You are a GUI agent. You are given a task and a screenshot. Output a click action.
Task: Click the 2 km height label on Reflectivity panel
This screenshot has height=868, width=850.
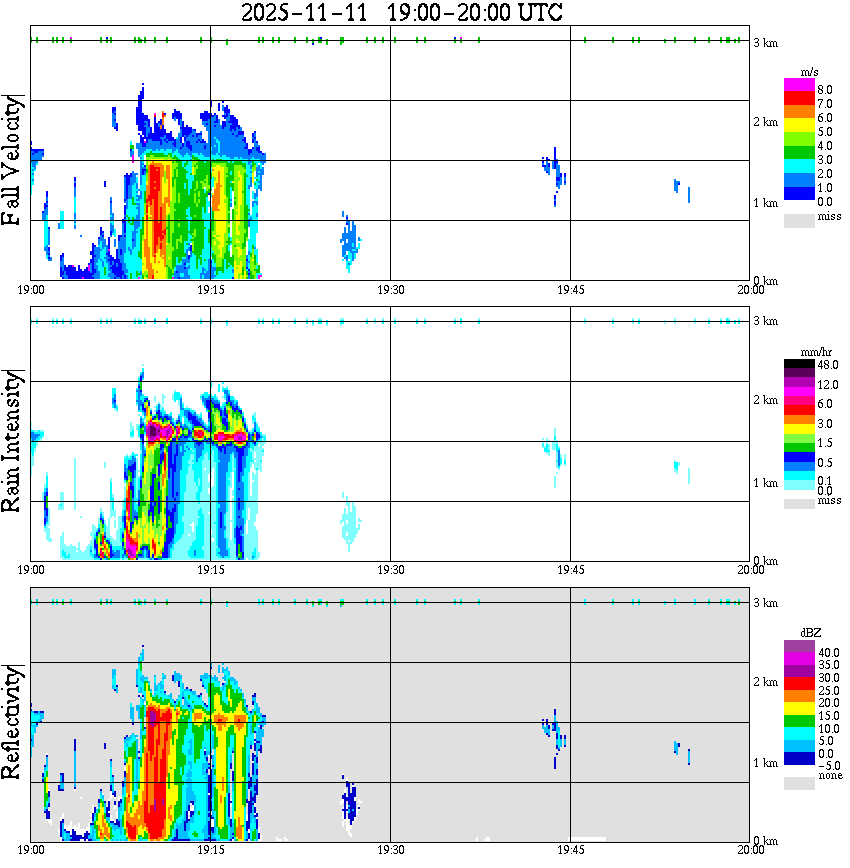(x=765, y=682)
